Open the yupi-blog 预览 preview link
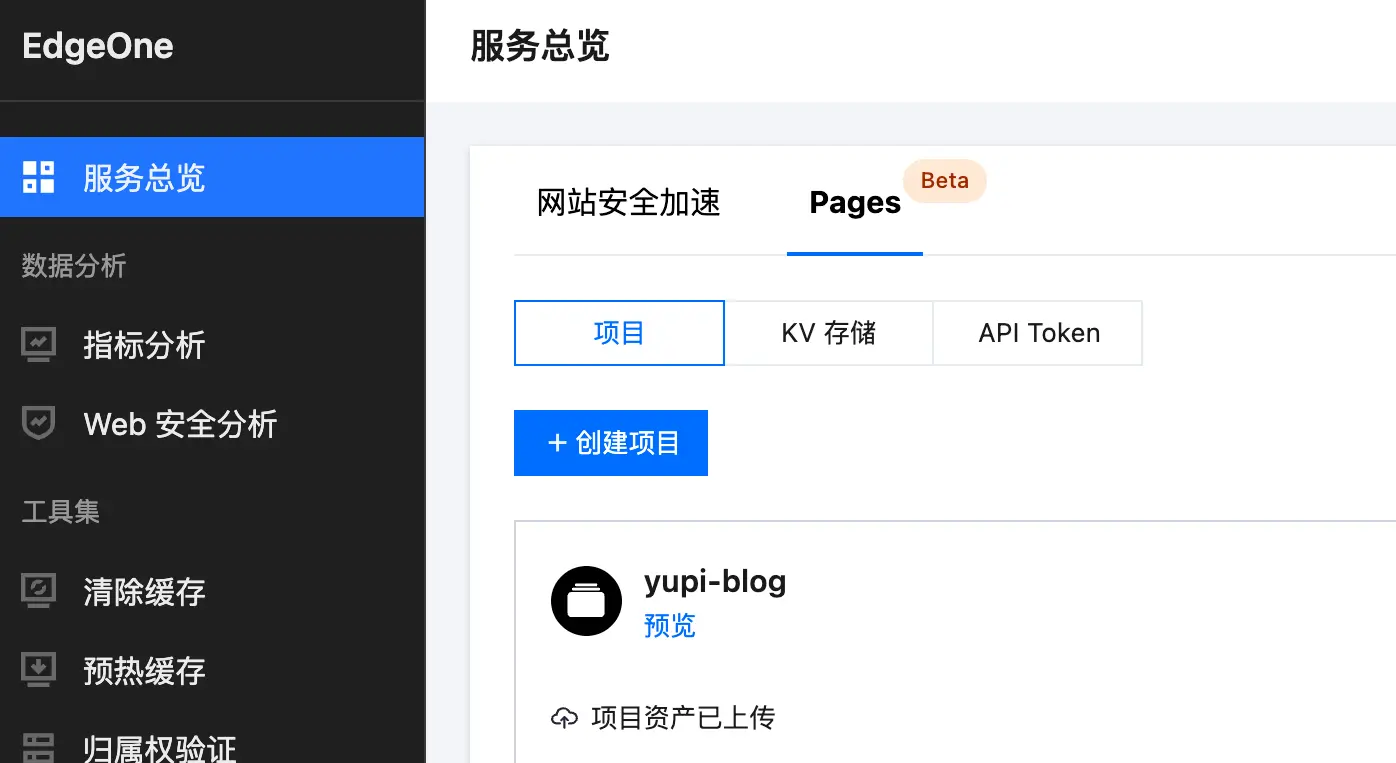1396x763 pixels. (x=670, y=626)
